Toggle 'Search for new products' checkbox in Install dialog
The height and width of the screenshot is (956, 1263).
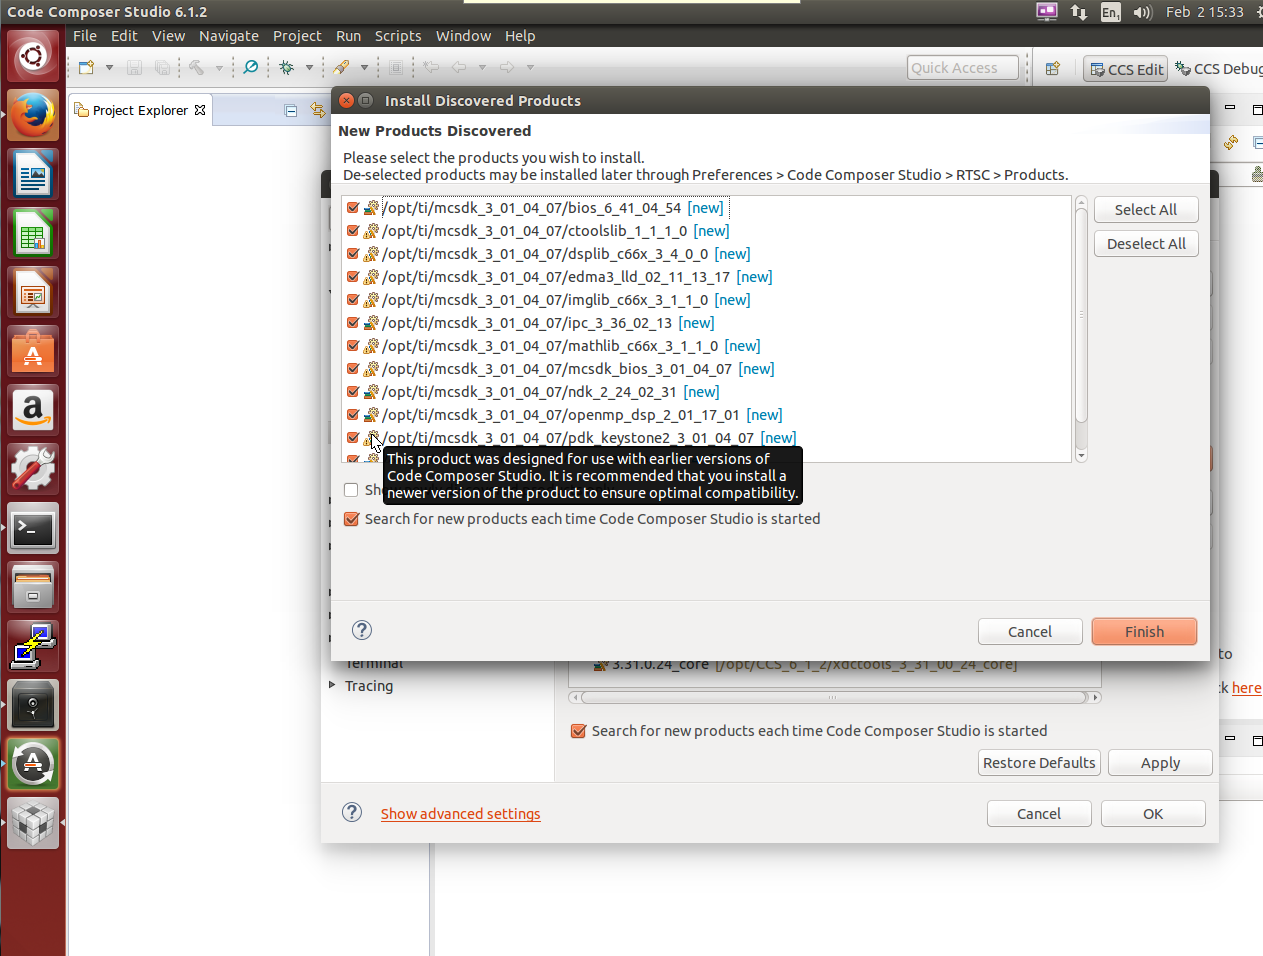351,519
